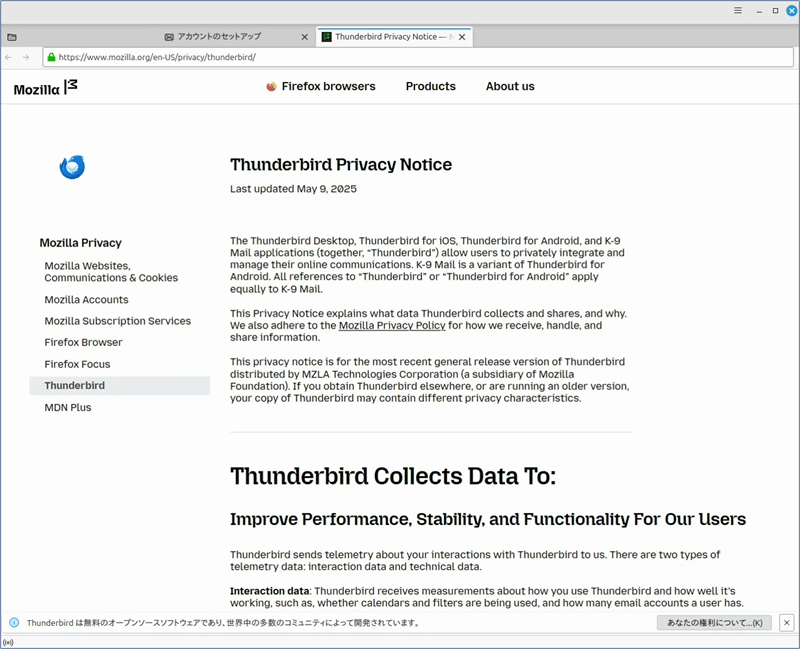This screenshot has width=800, height=649.
Task: Go forward with the right arrow button
Action: coord(26,57)
